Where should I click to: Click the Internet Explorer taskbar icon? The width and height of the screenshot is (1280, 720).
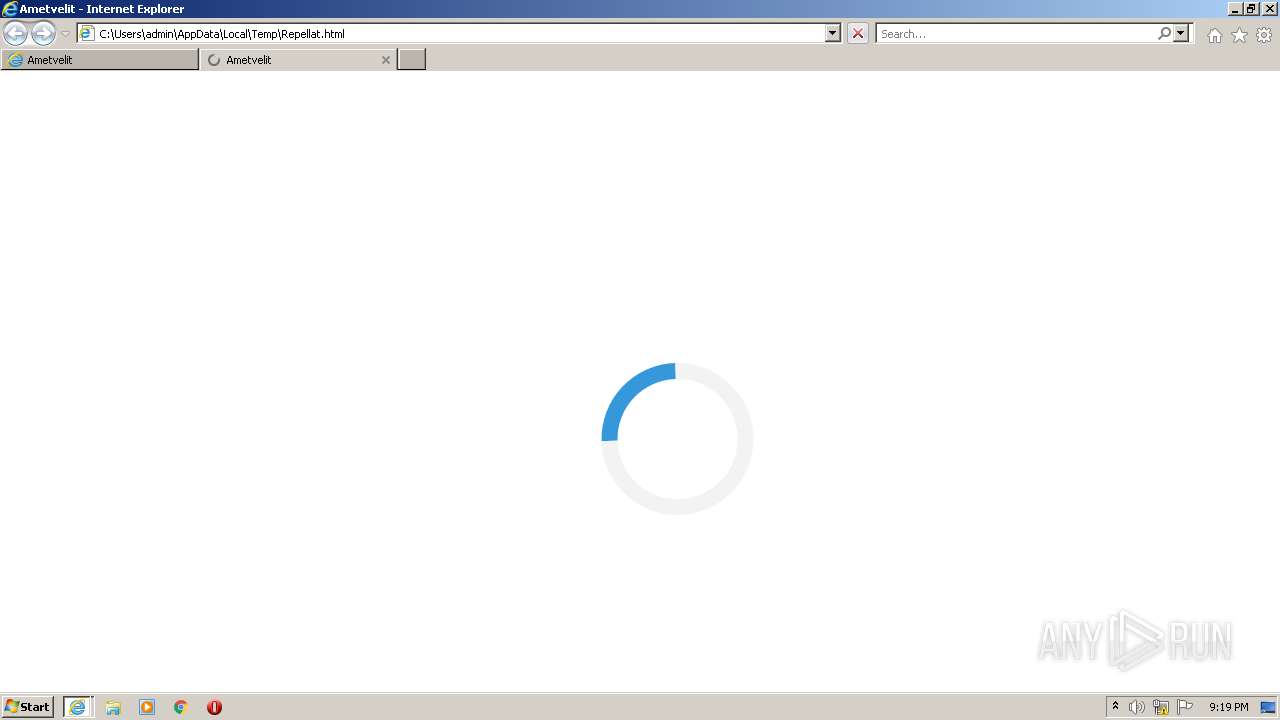[x=78, y=707]
